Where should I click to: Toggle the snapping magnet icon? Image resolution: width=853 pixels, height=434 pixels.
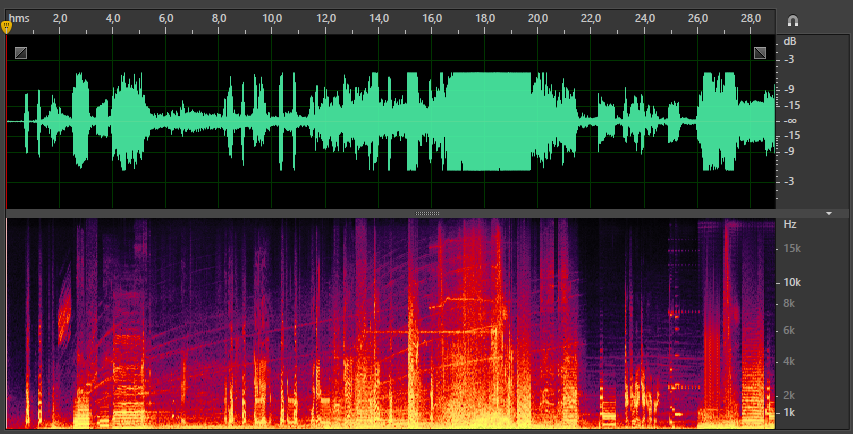[x=793, y=20]
